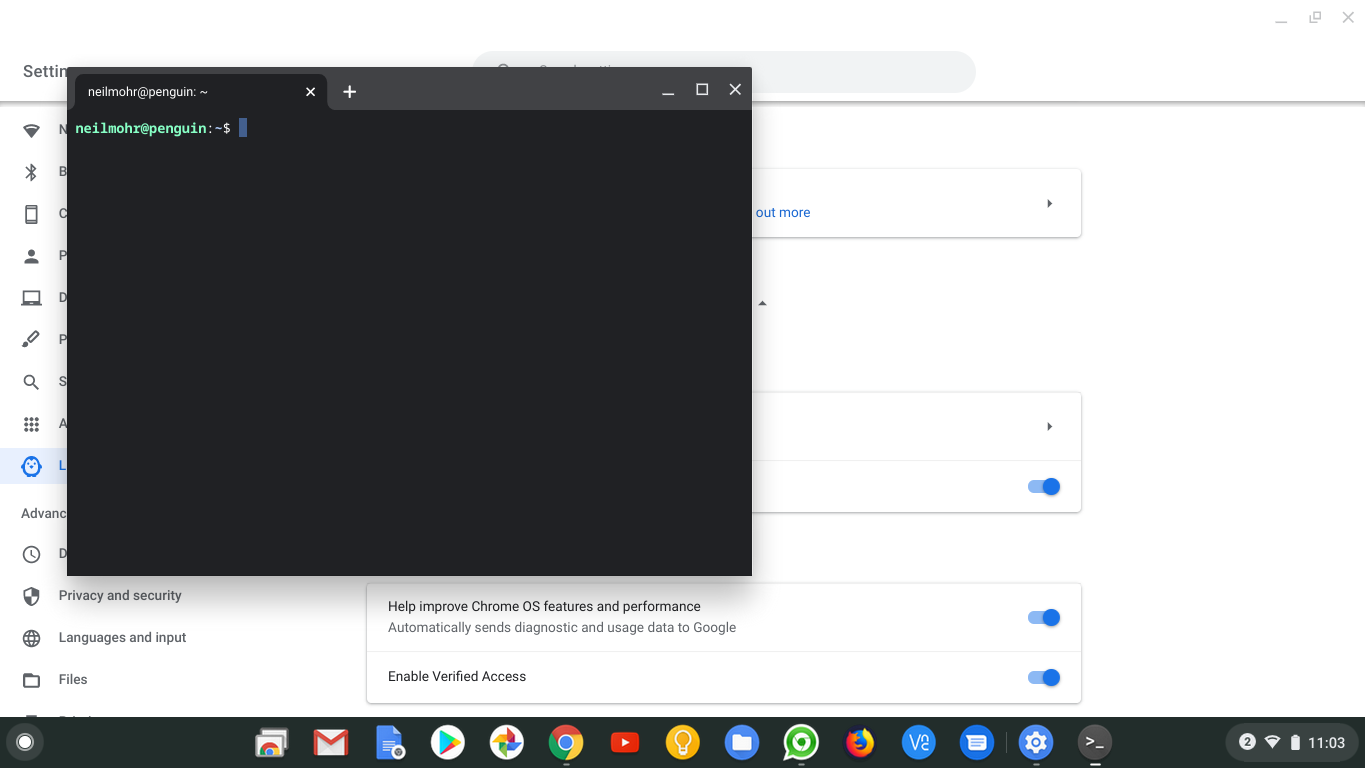Click the Settings gear in the shelf

(1036, 743)
